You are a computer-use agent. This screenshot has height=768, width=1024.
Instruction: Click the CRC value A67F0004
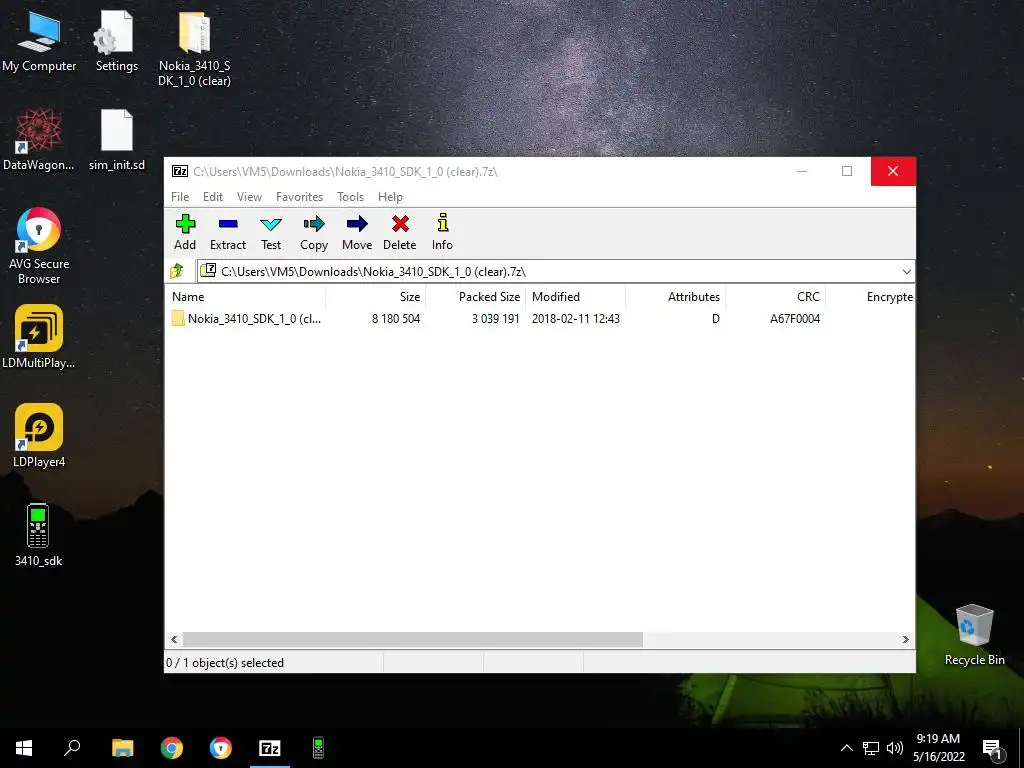click(795, 319)
